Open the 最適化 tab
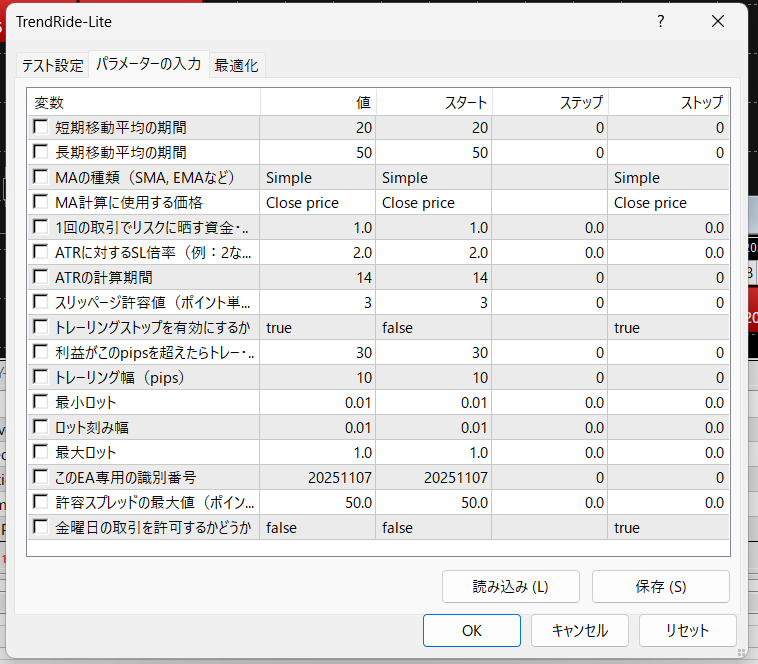The image size is (758, 664). point(236,65)
